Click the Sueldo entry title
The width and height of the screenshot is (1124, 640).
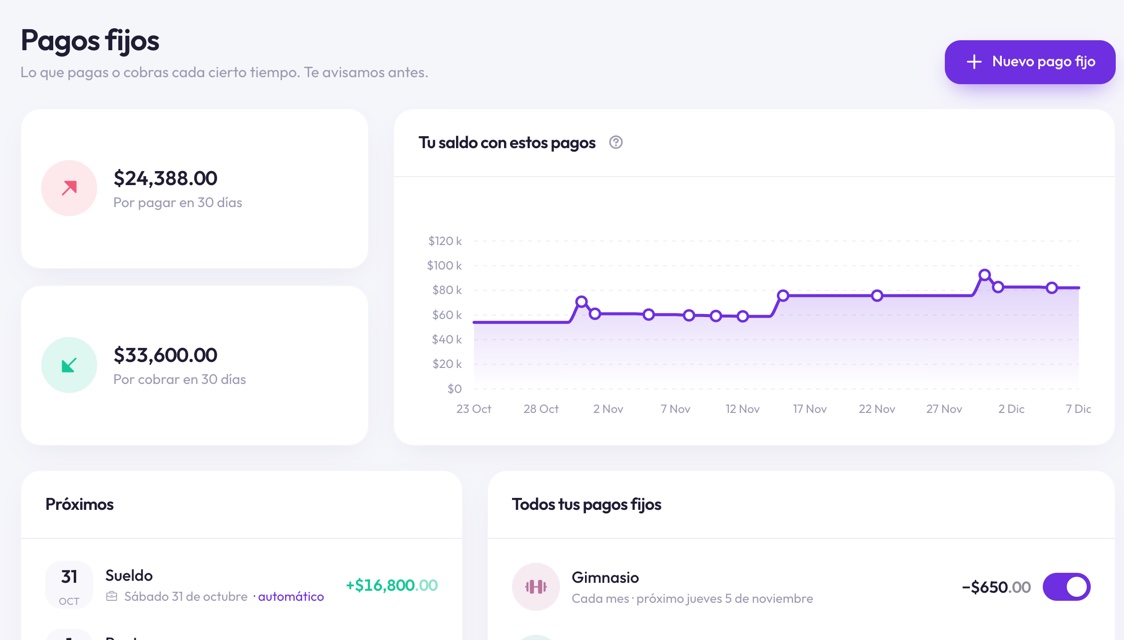click(x=129, y=575)
